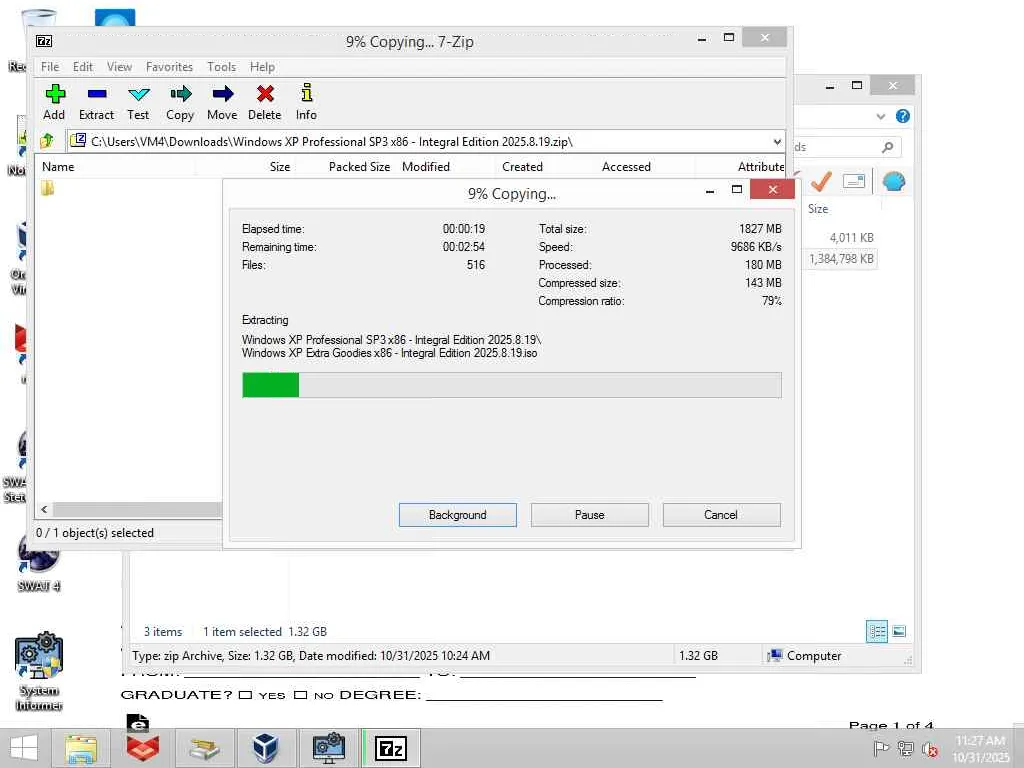
Task: Sort by Name column header
Action: click(58, 167)
